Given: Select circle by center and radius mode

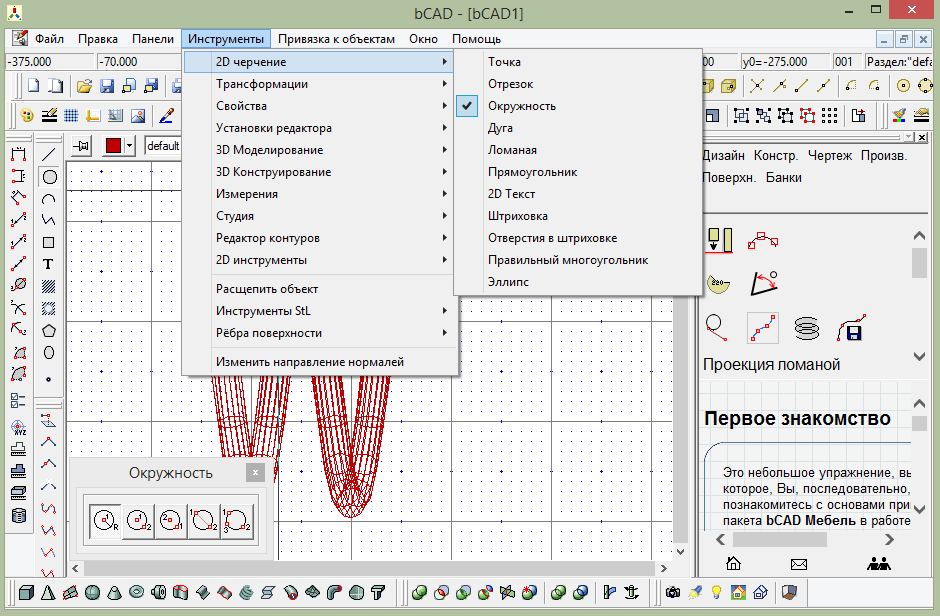Looking at the screenshot, I should coord(105,521).
